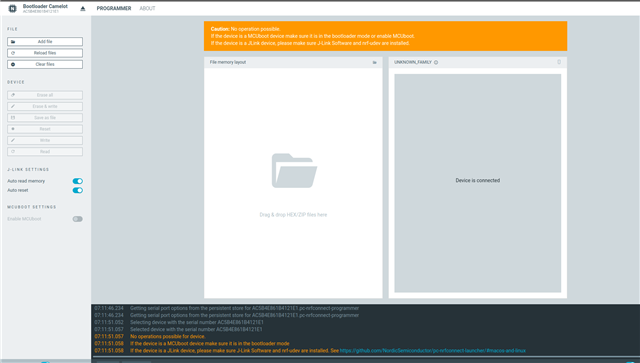Viewport: 640px width, 363px height.
Task: Select log line about MCUboot bootloader mode
Action: (x=210, y=344)
